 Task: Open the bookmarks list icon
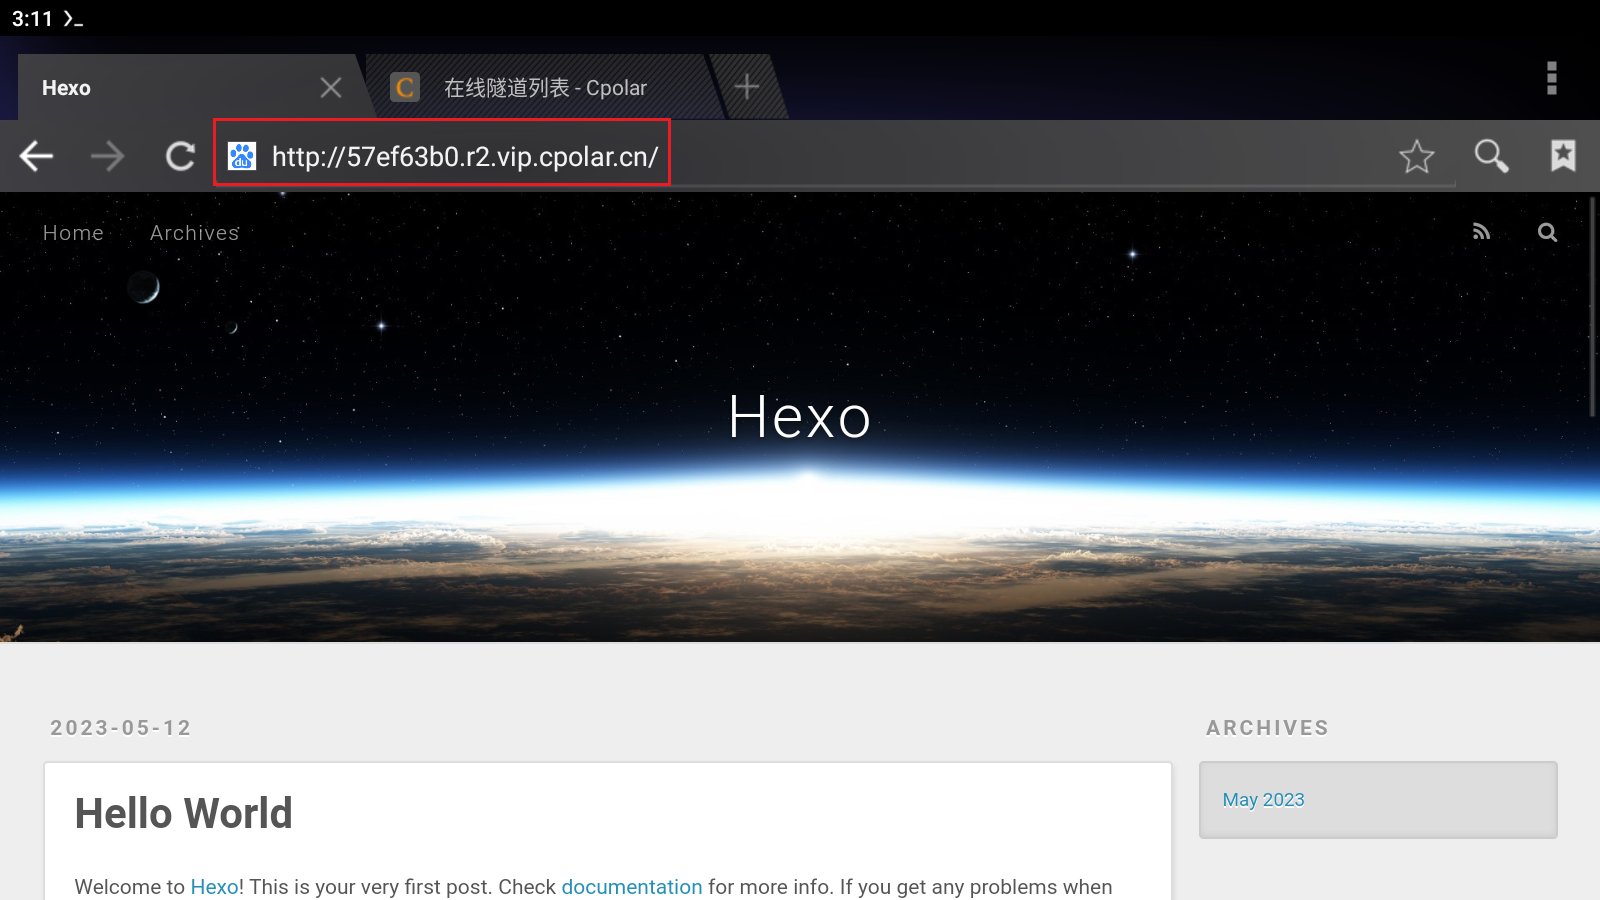tap(1563, 155)
